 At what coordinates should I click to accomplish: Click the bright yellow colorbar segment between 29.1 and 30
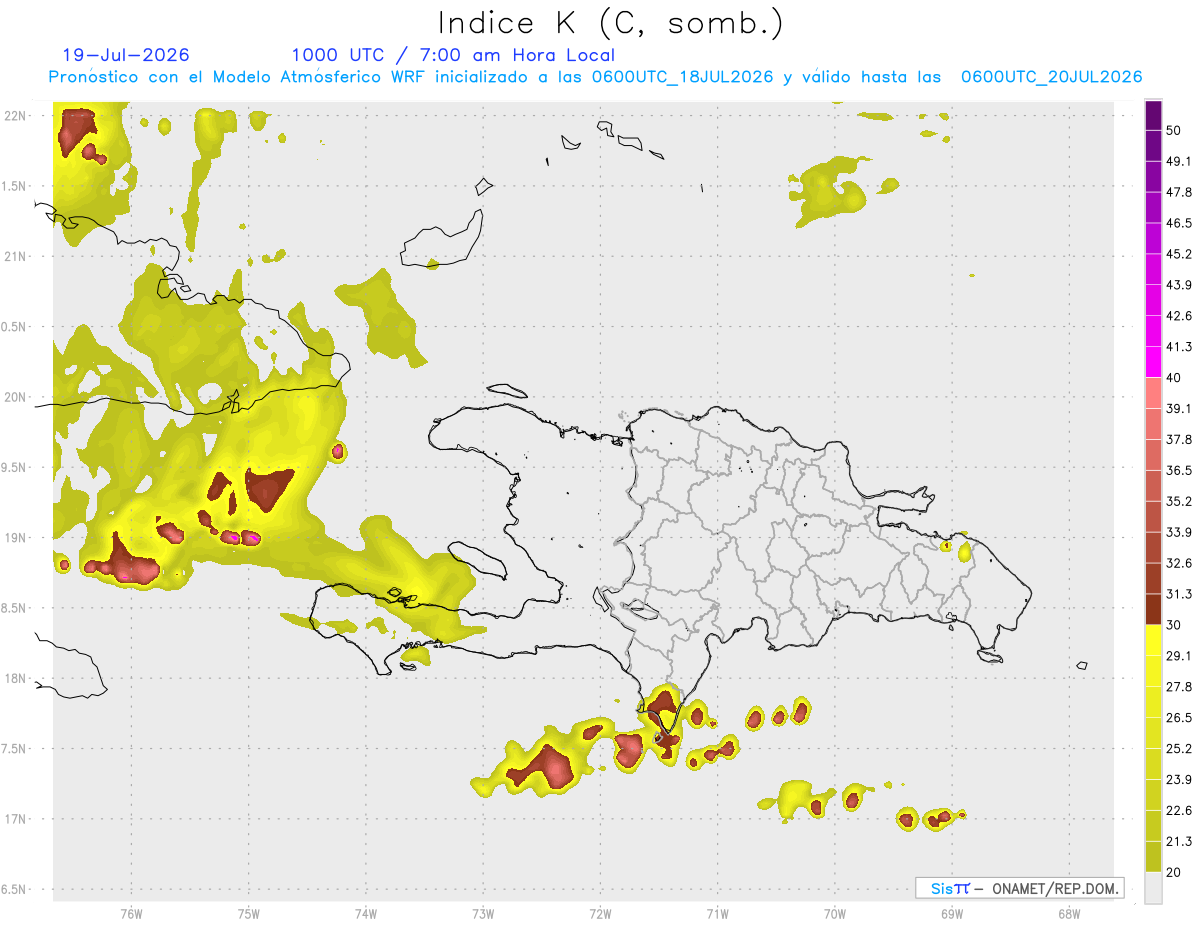1153,641
